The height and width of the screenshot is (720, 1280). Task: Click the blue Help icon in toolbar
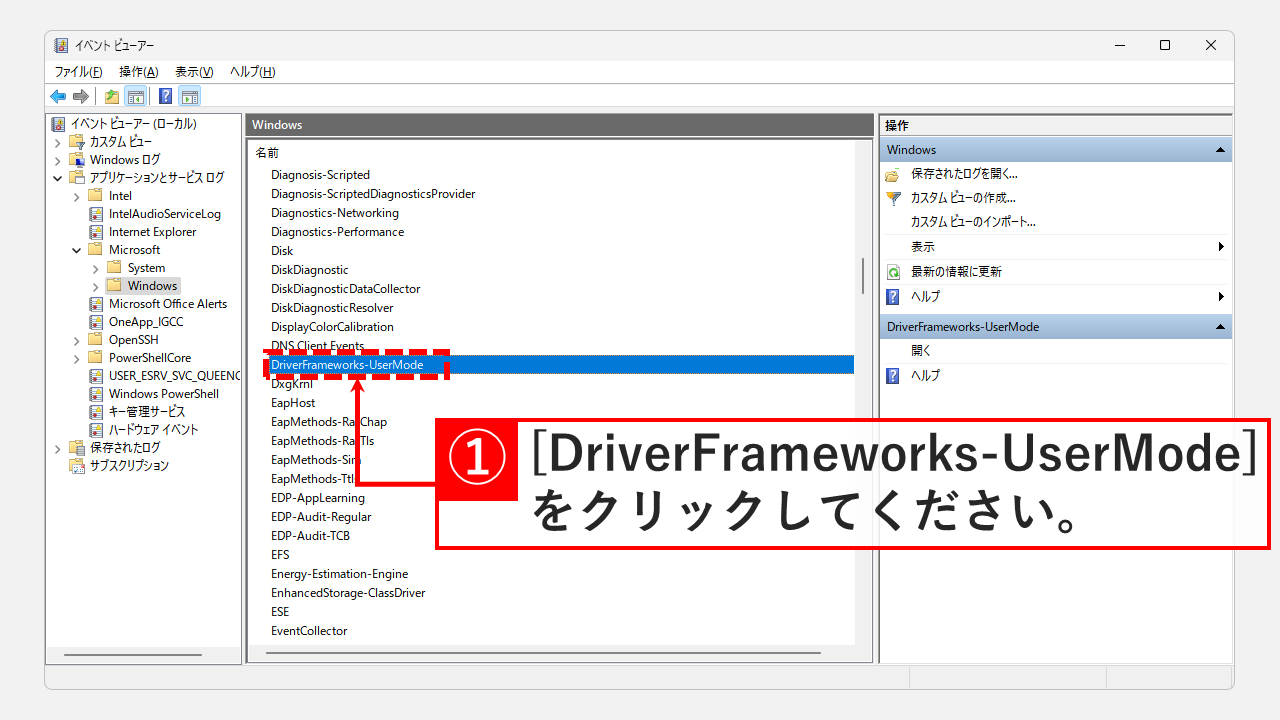165,96
